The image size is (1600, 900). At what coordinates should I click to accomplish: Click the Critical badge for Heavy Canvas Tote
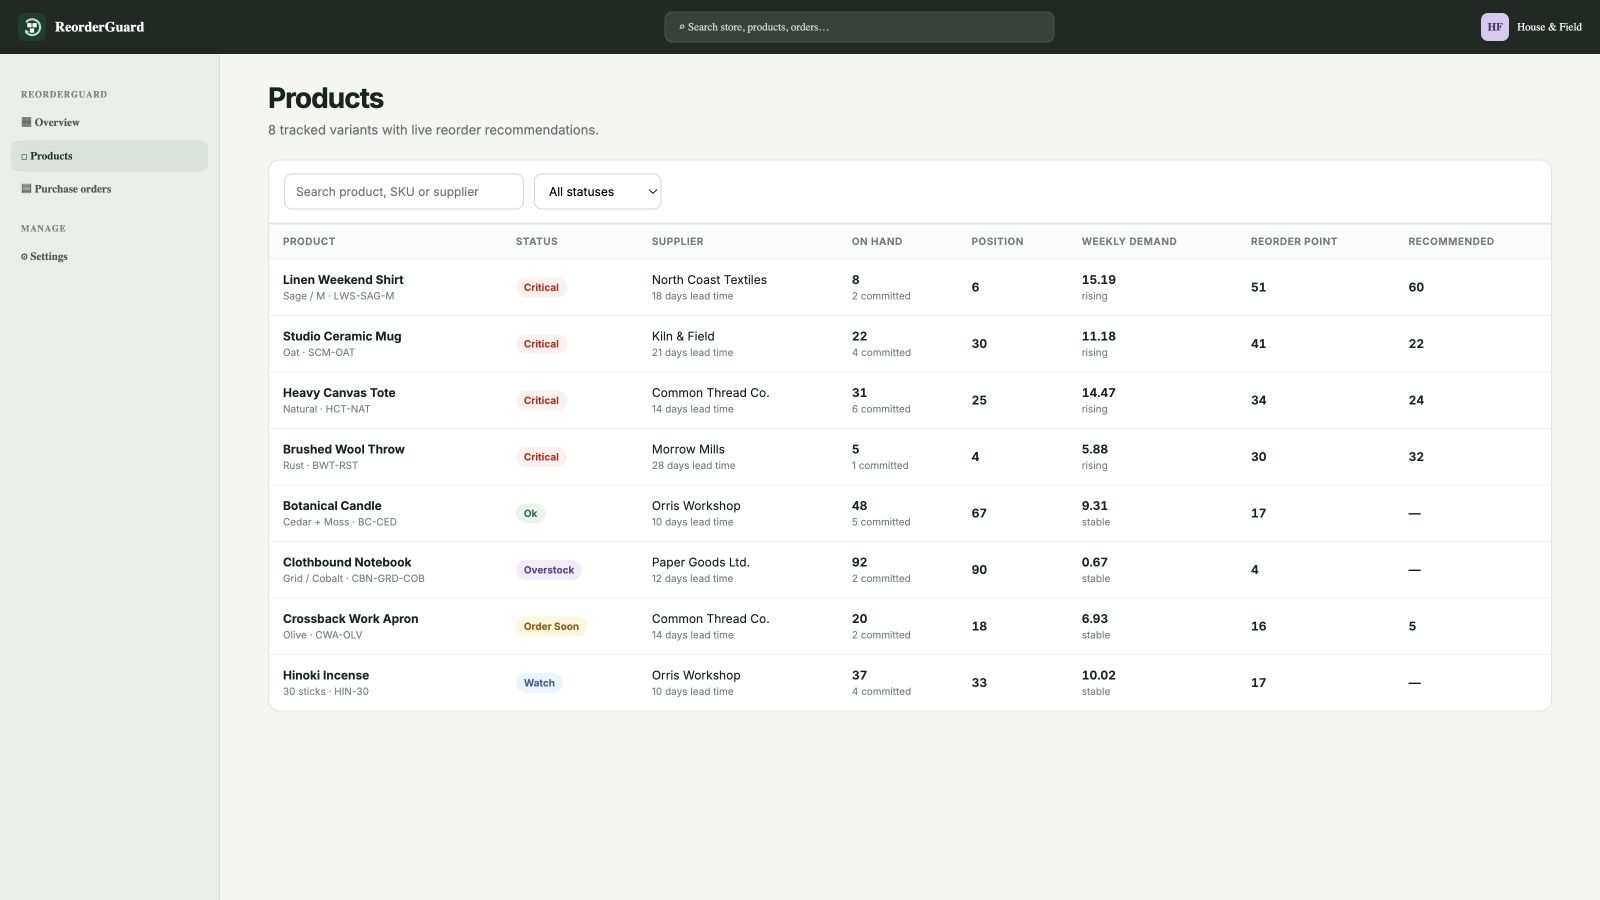[541, 400]
